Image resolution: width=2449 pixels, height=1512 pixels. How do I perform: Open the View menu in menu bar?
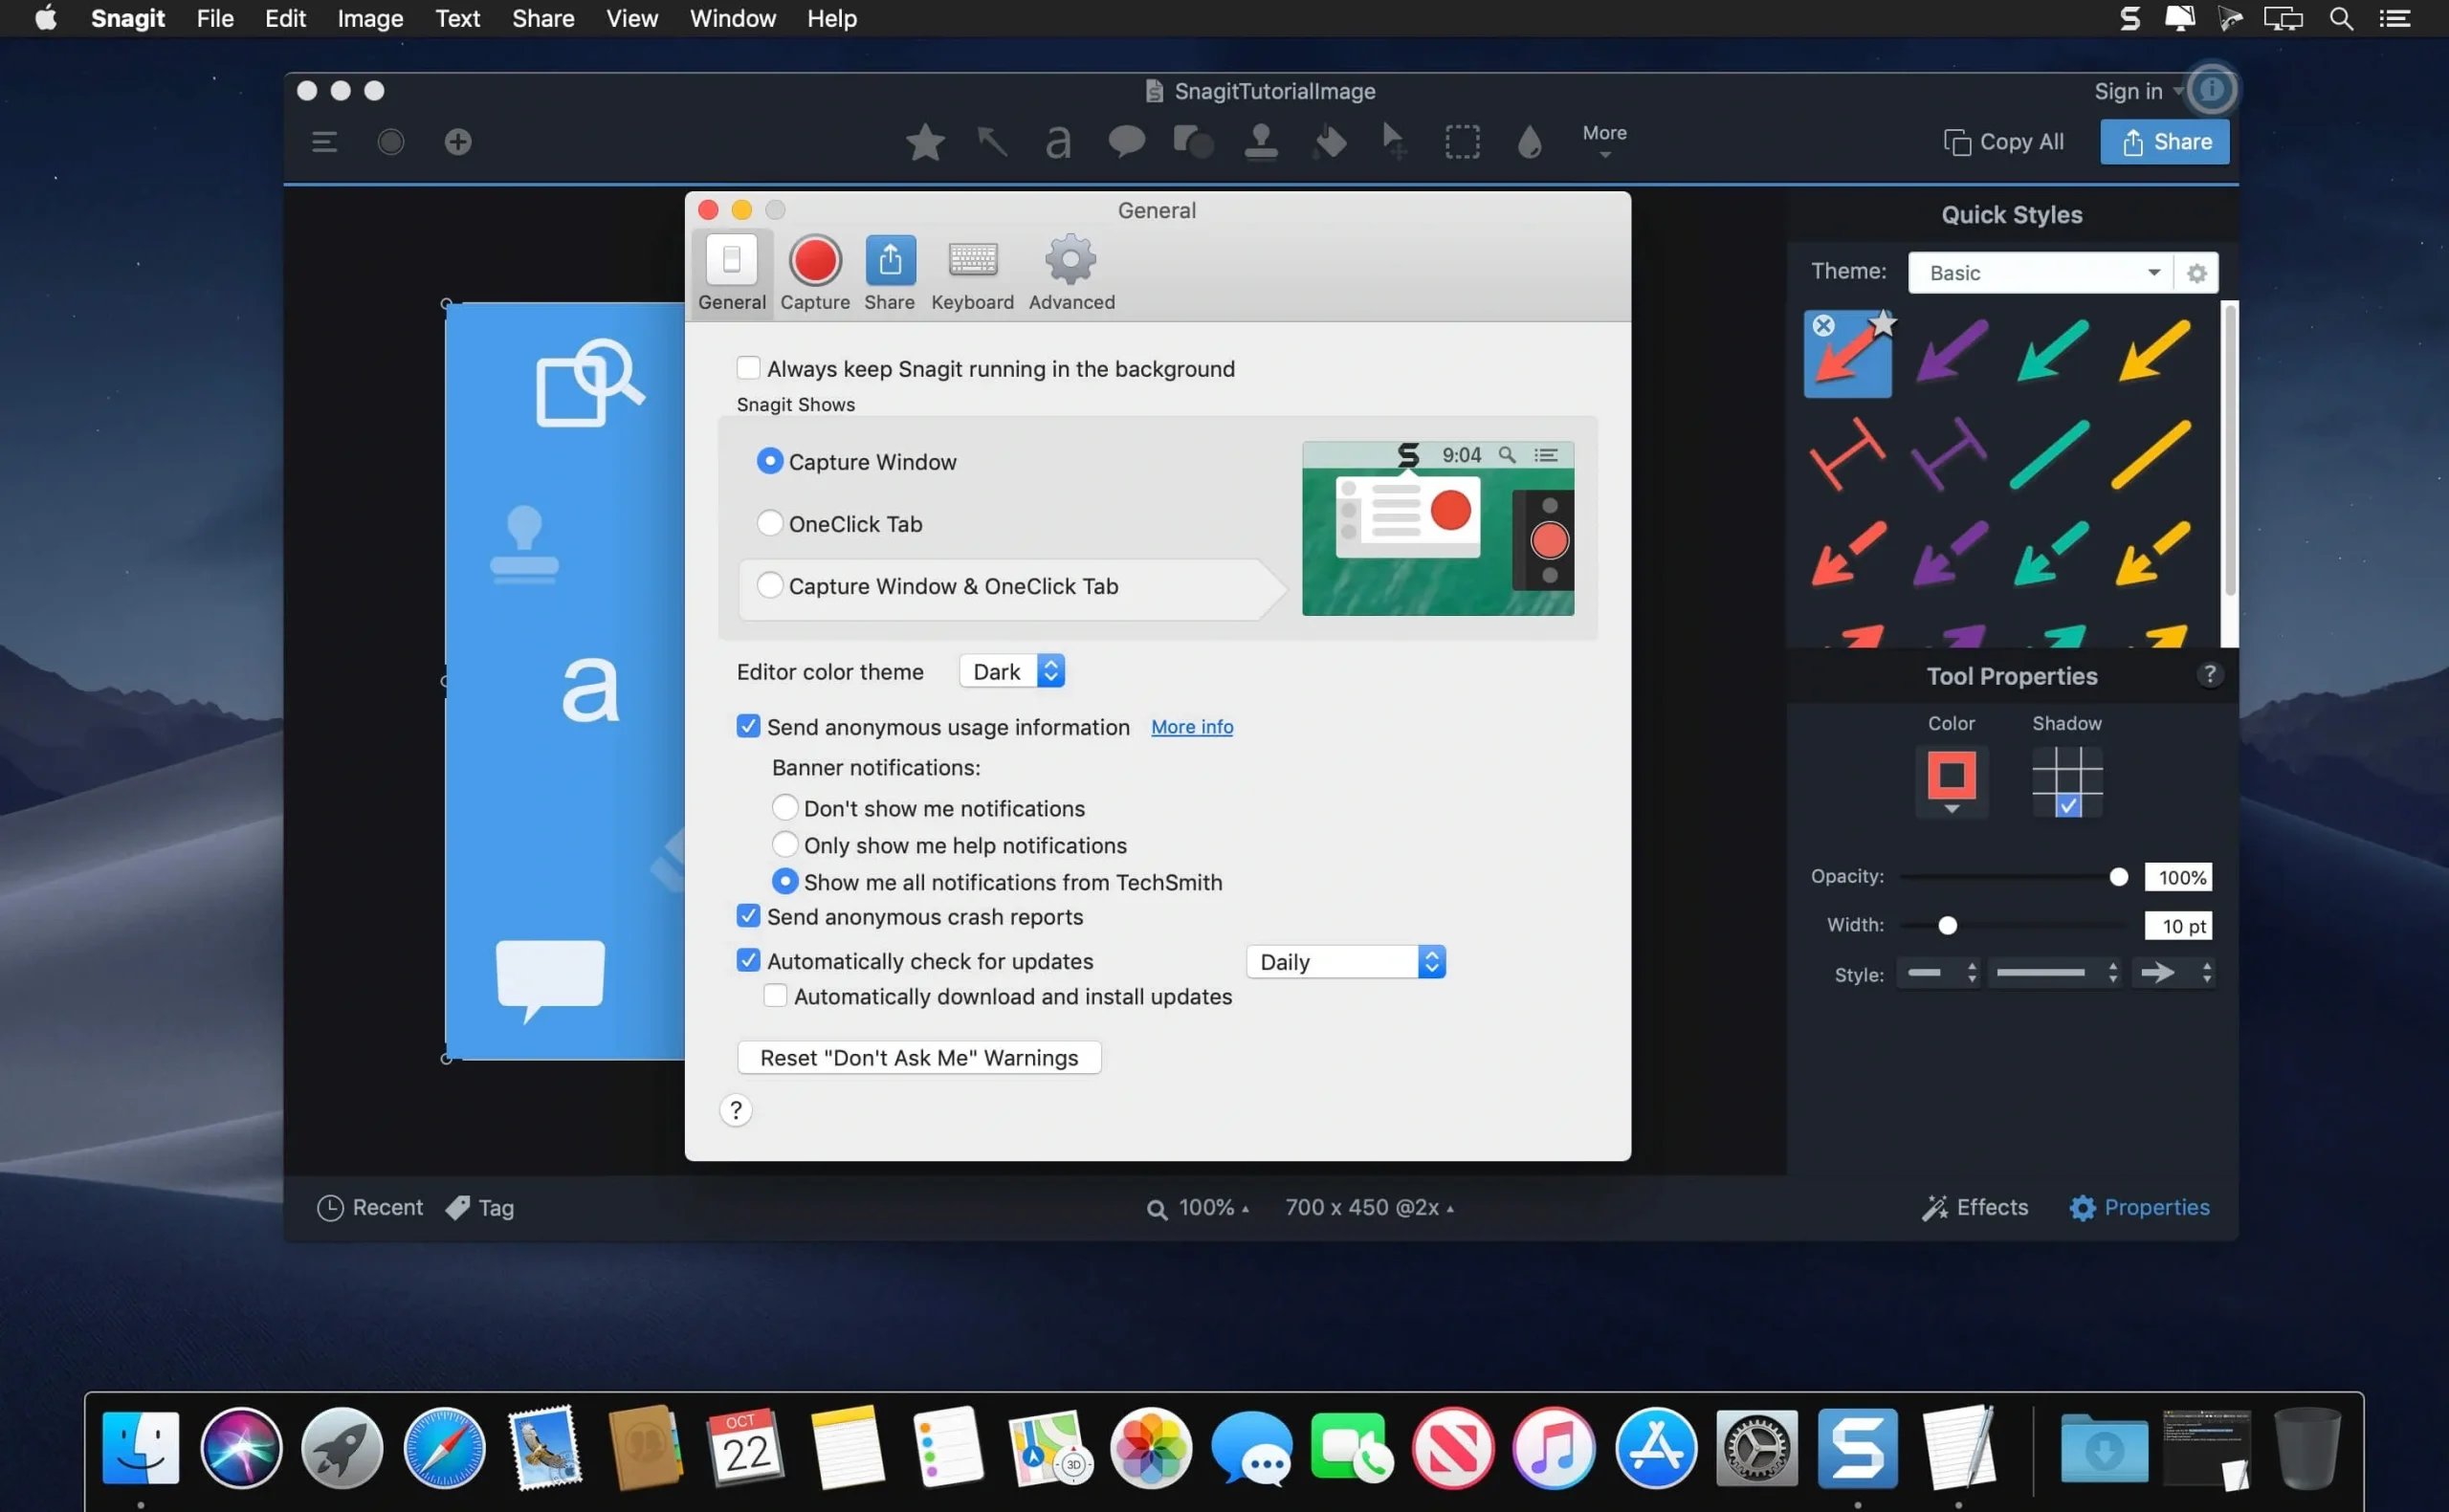pyautogui.click(x=632, y=18)
